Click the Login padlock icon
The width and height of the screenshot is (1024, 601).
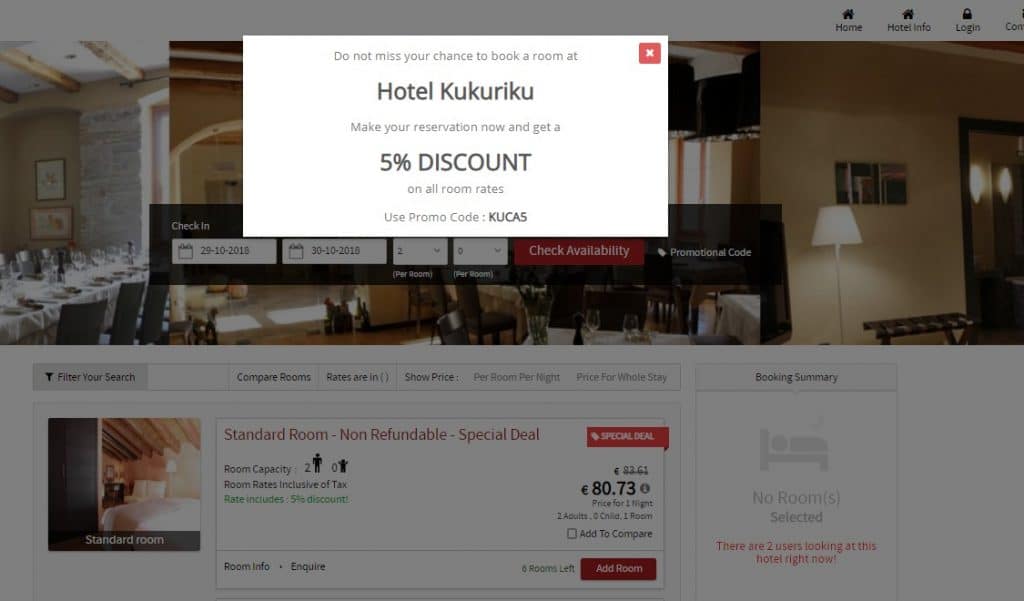967,14
